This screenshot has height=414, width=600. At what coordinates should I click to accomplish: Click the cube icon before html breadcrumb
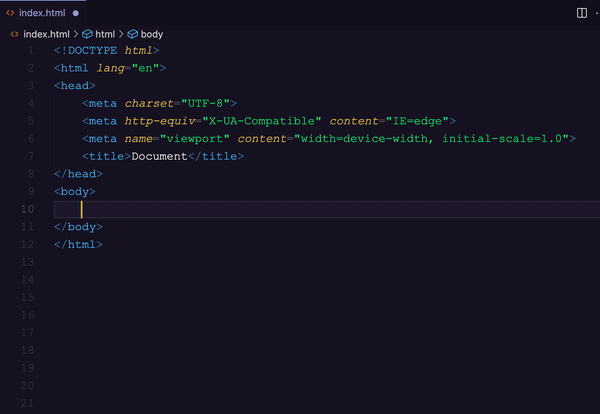[87, 34]
